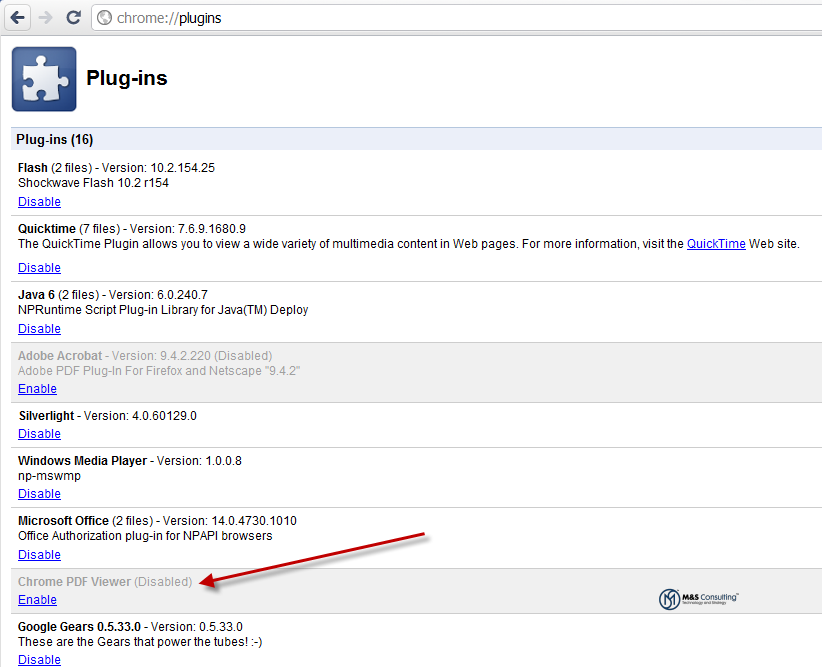Click the browser back arrow button
The image size is (822, 667).
pyautogui.click(x=17, y=18)
